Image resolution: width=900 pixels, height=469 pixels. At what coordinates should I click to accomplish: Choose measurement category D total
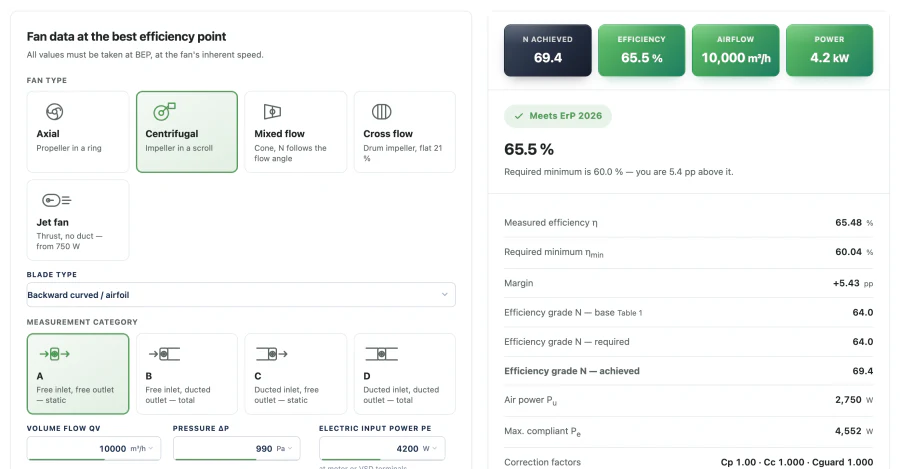(x=405, y=374)
